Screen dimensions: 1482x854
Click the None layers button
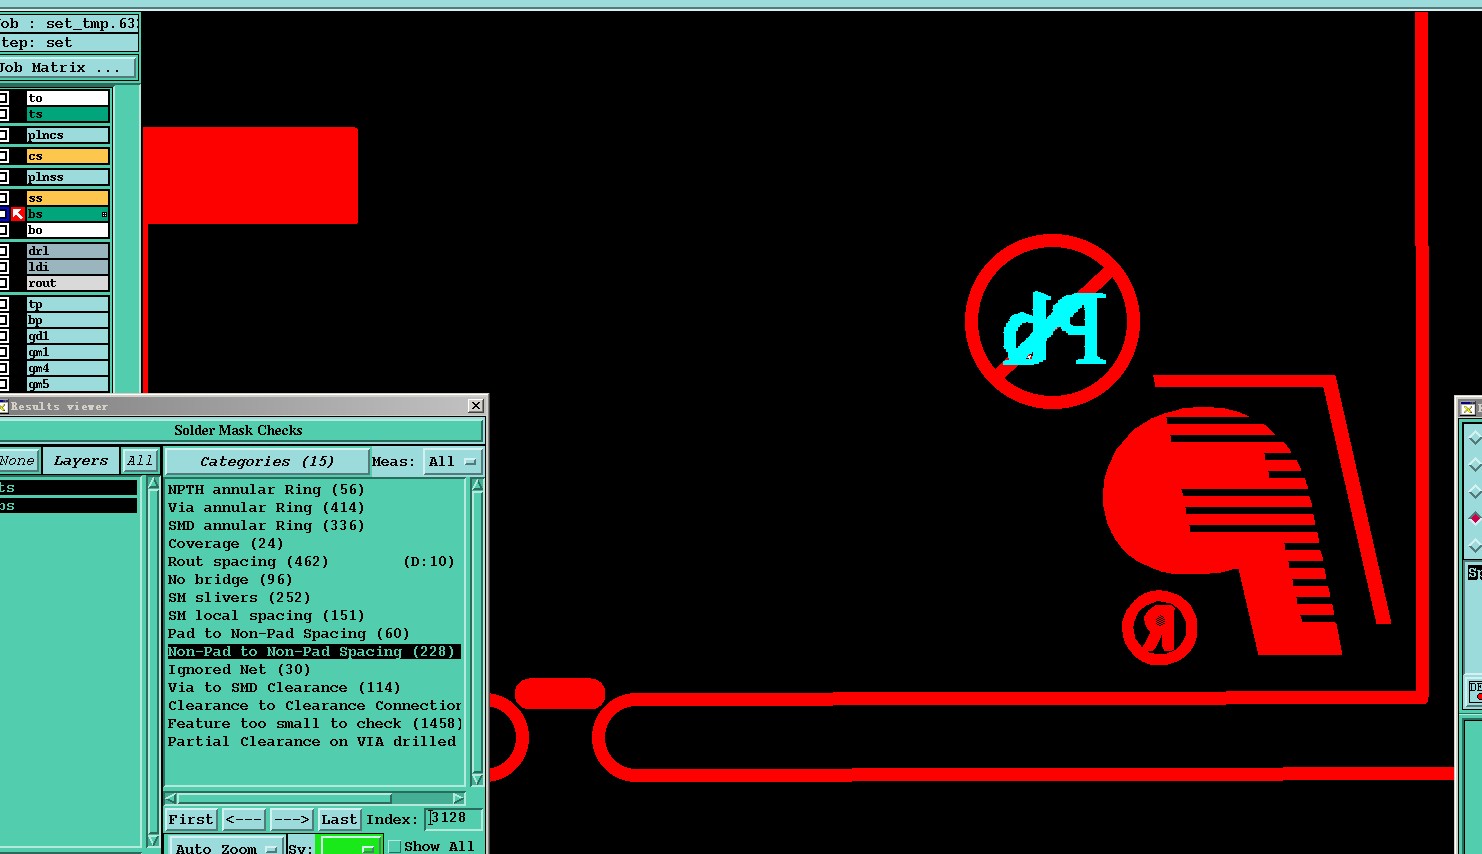tap(18, 461)
